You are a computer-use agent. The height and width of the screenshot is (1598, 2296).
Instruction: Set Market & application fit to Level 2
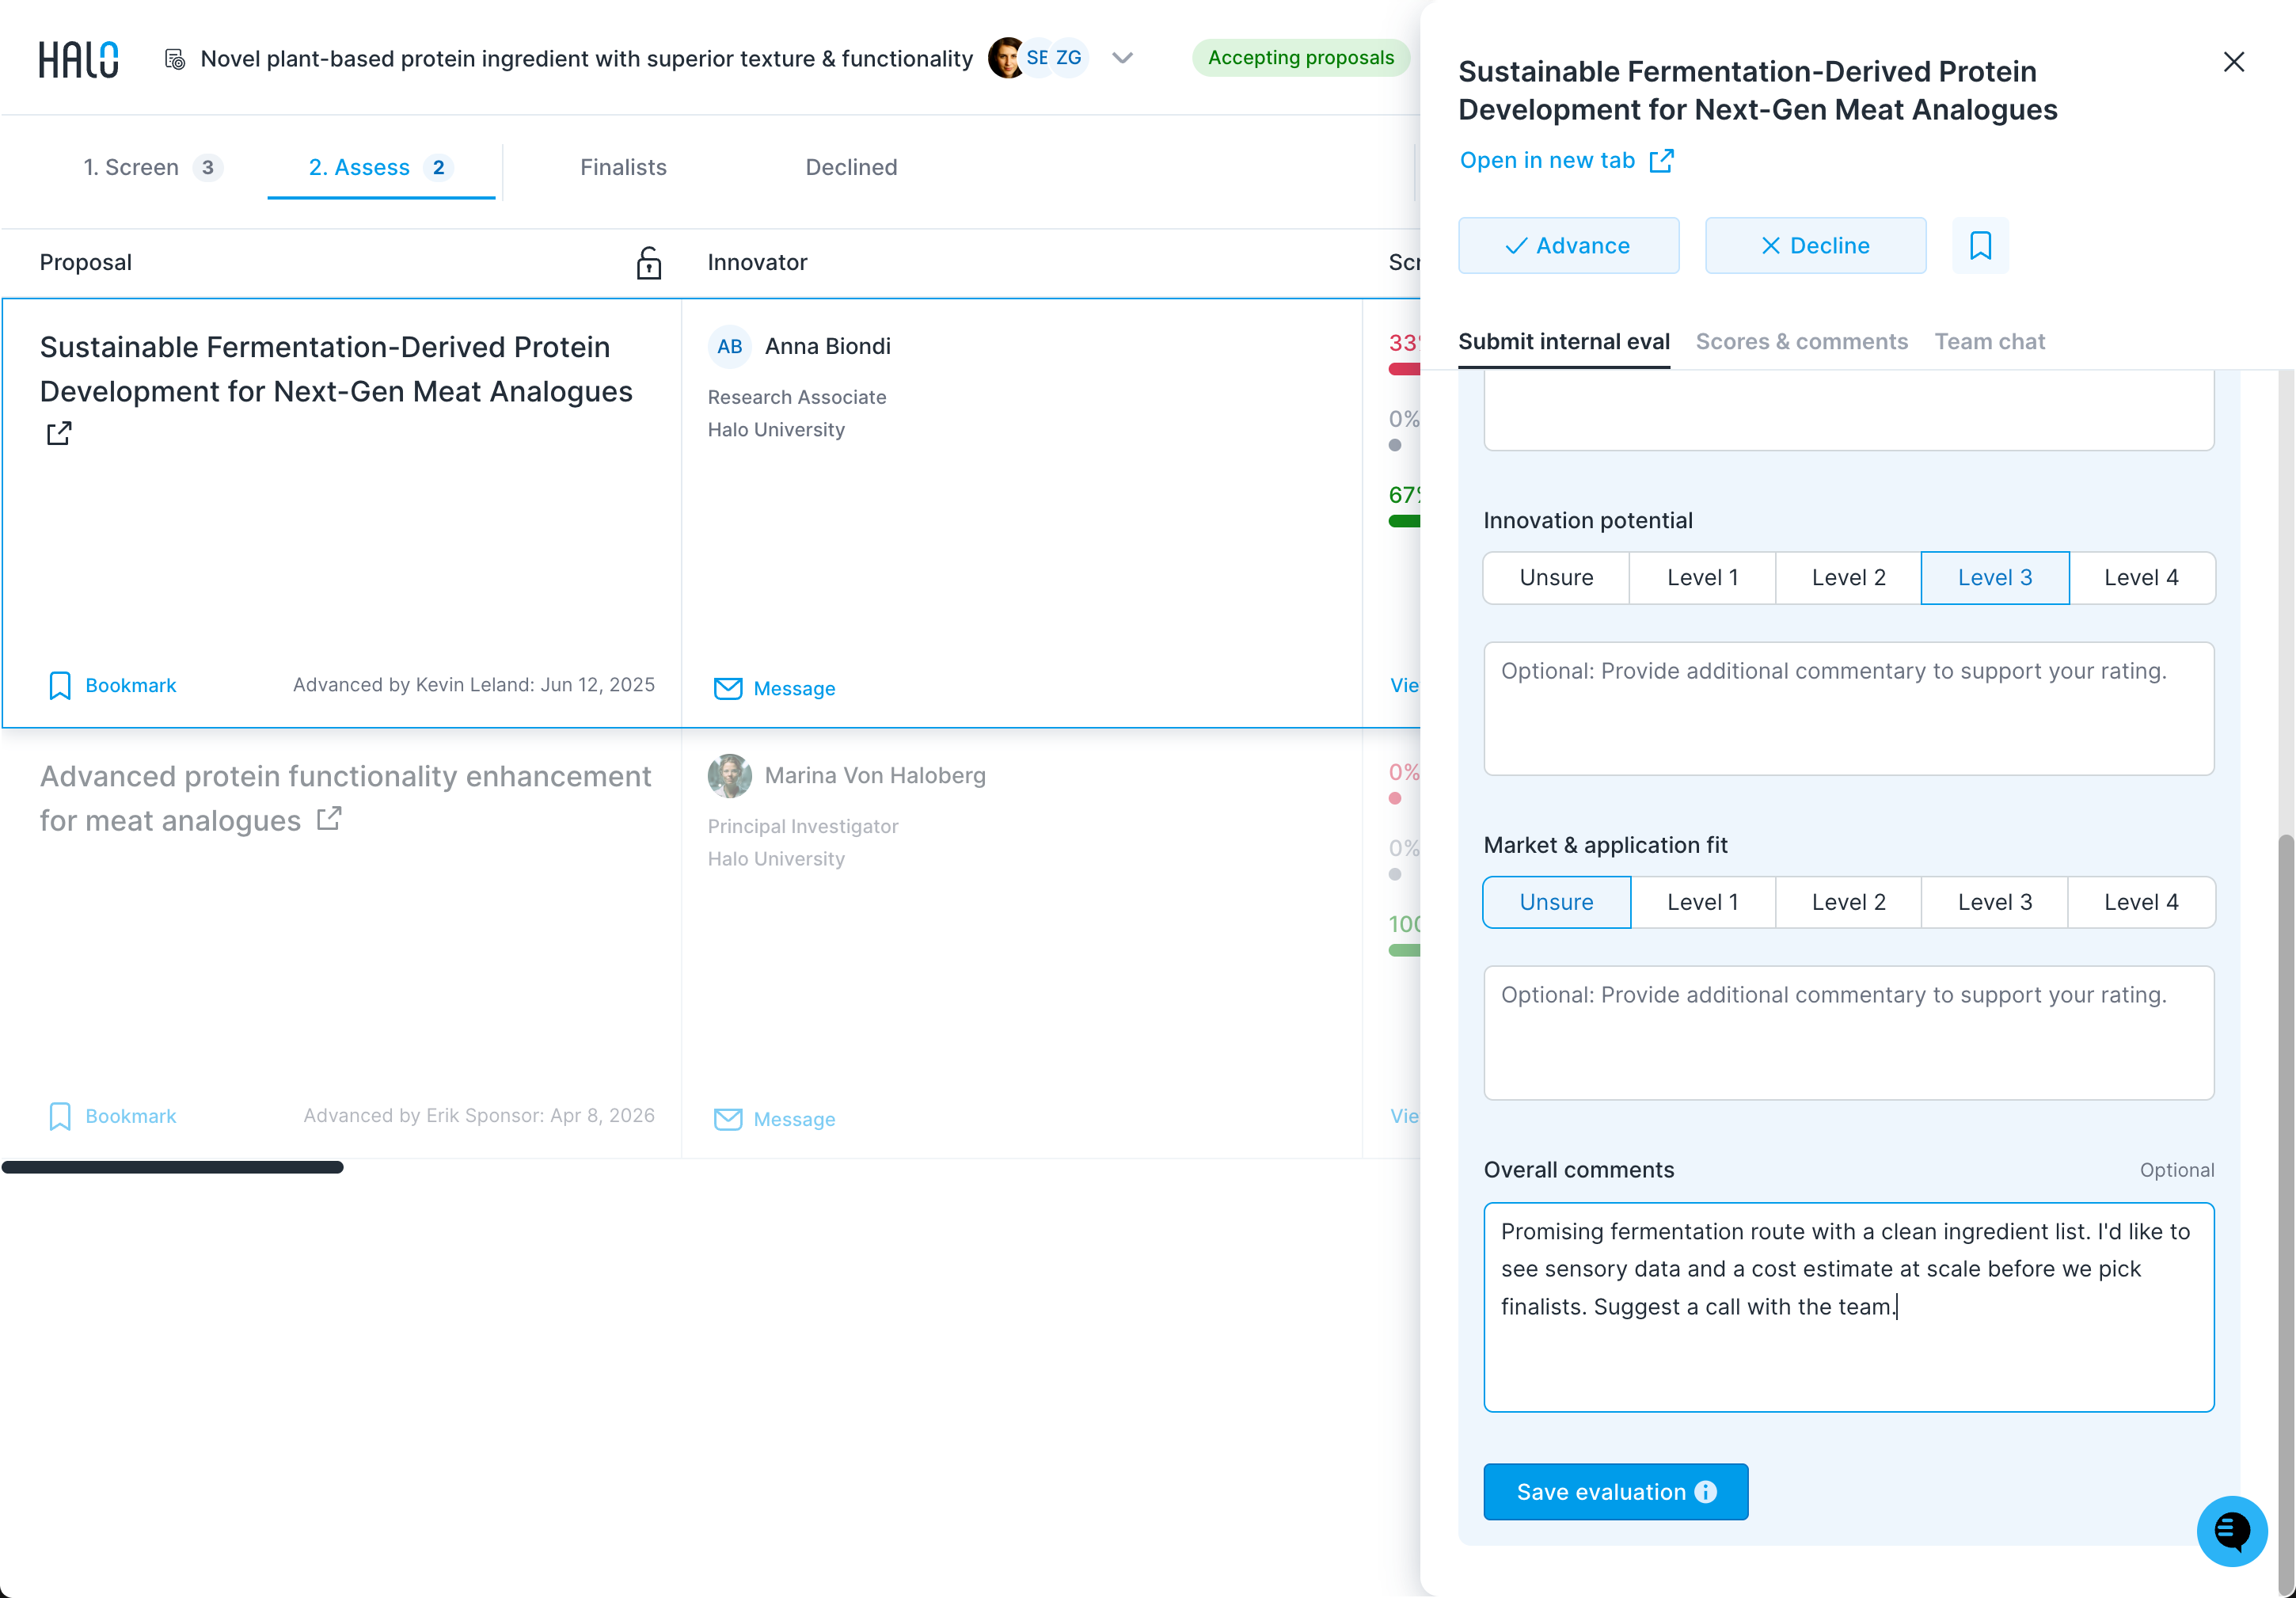pyautogui.click(x=1848, y=902)
